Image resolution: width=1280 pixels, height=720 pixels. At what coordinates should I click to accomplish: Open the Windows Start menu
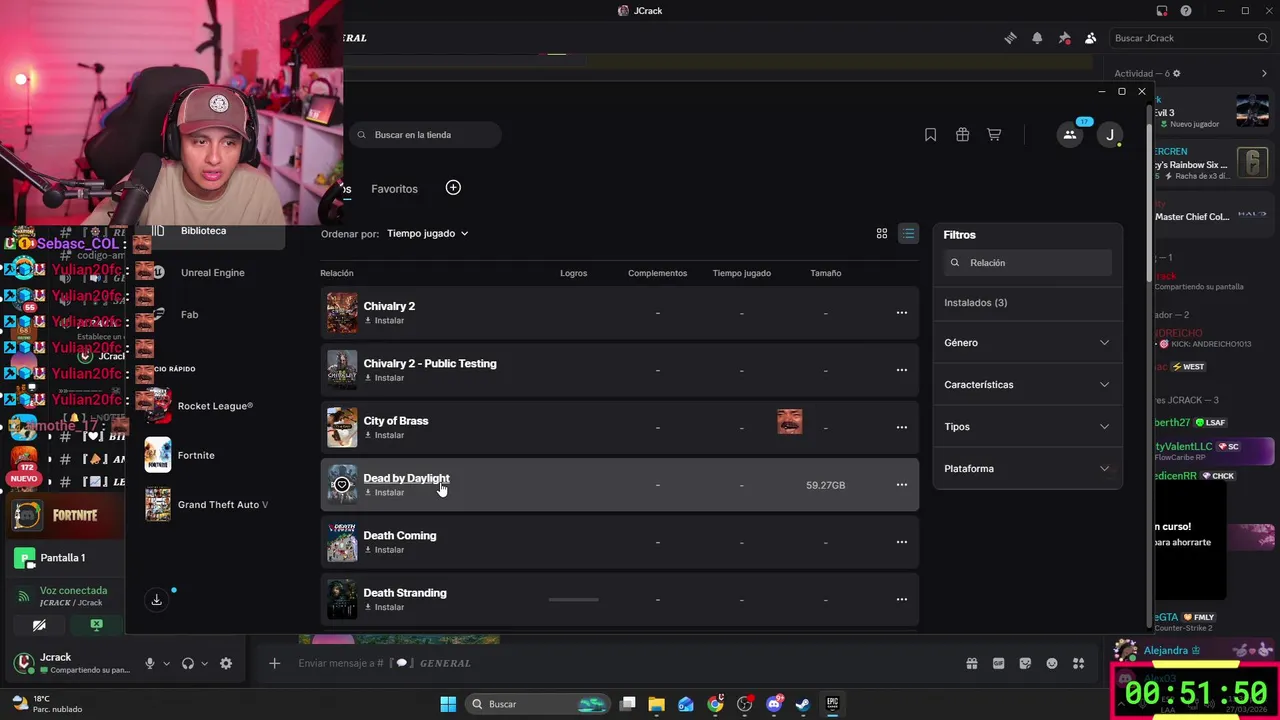pyautogui.click(x=448, y=704)
